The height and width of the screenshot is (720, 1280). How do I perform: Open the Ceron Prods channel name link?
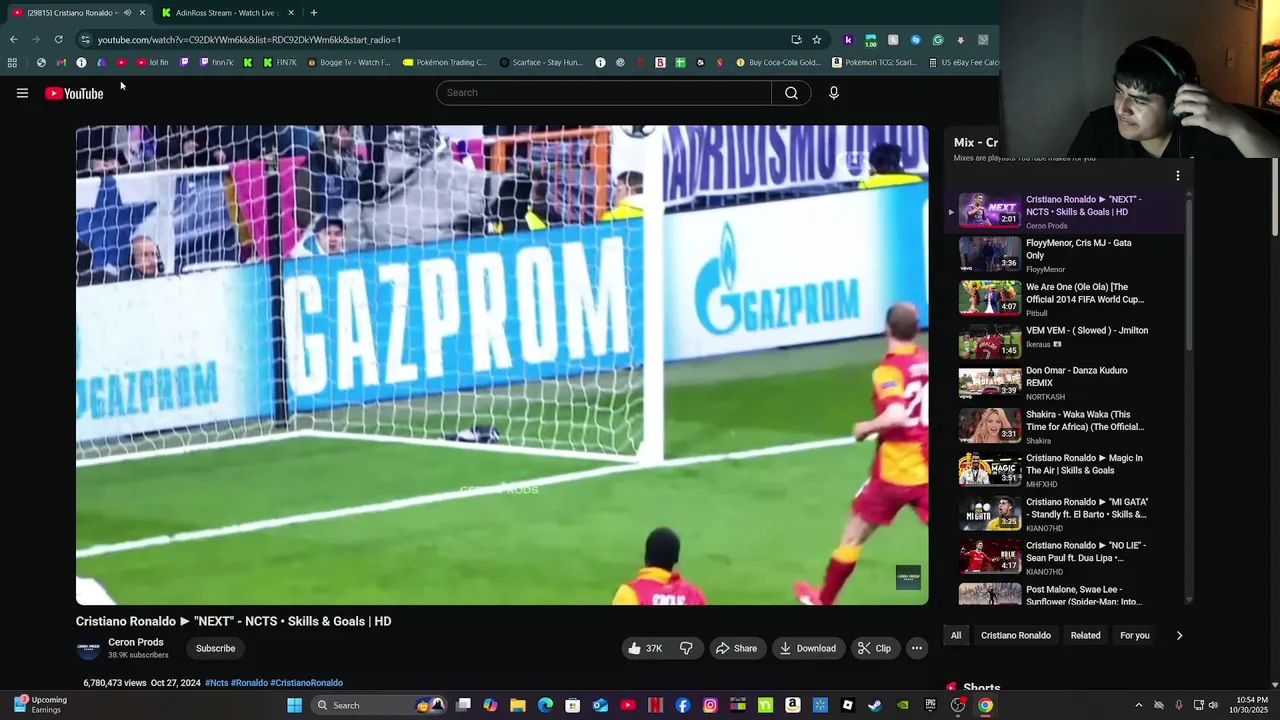click(136, 642)
